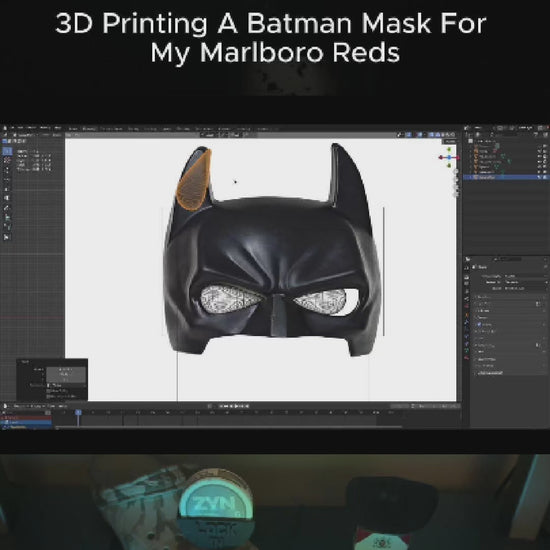Open the Render properties tab icon
Screen dimensions: 550x550
467,277
